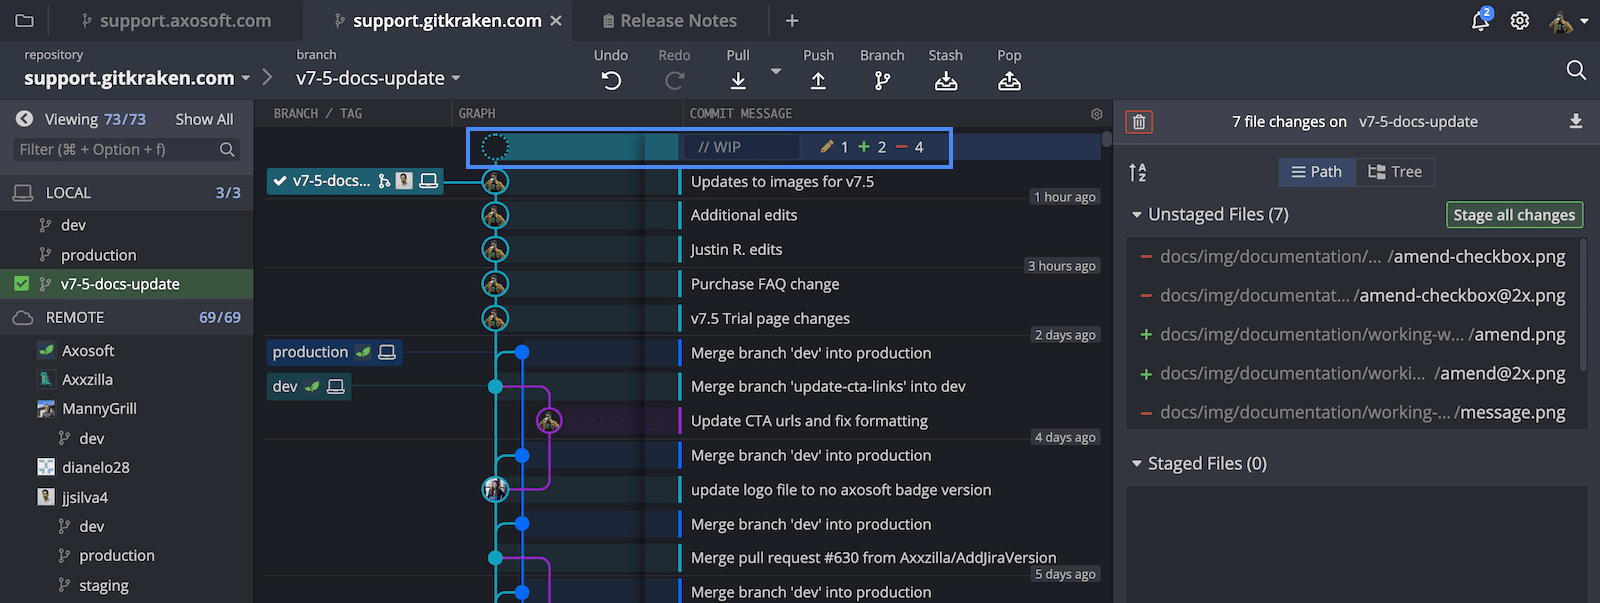Viewport: 1600px width, 603px height.
Task: Click the Undo toolbar icon
Action: click(611, 81)
